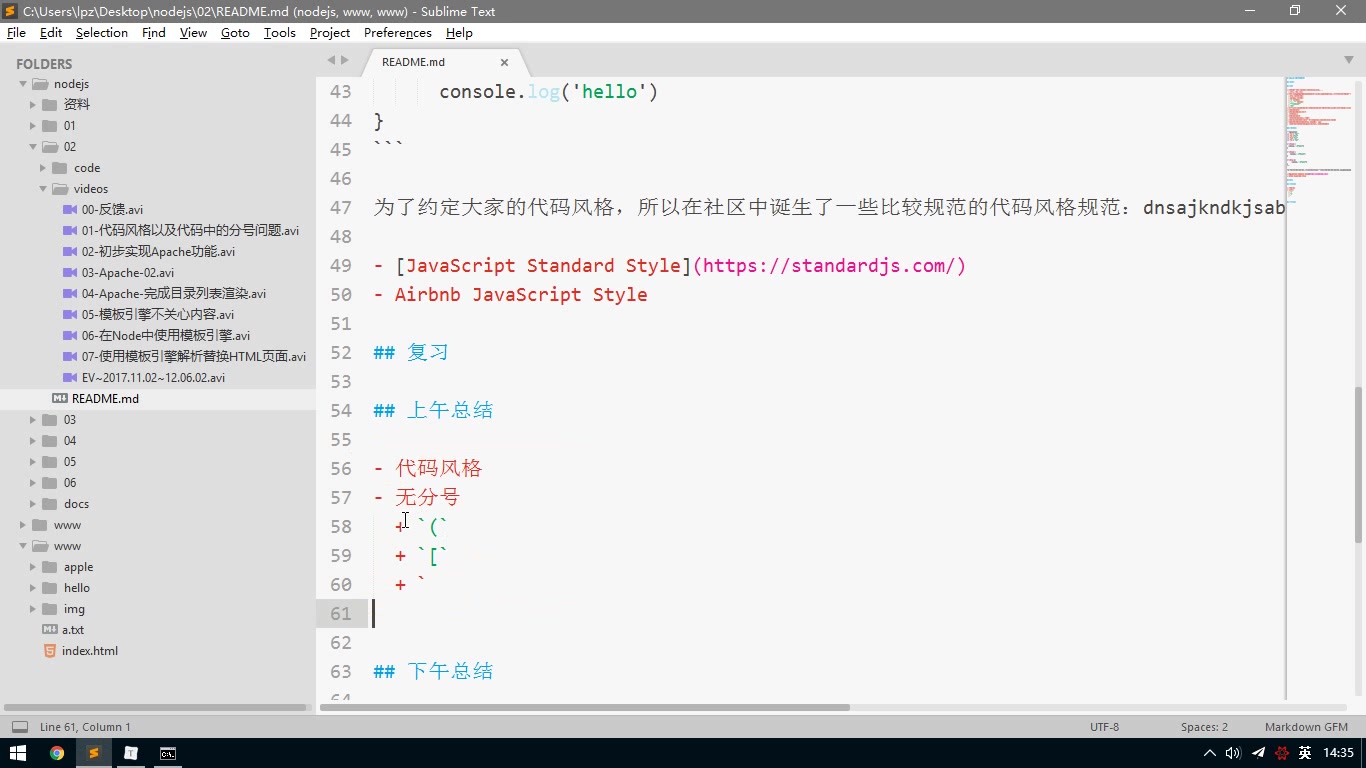Open Typora from the taskbar

(131, 753)
